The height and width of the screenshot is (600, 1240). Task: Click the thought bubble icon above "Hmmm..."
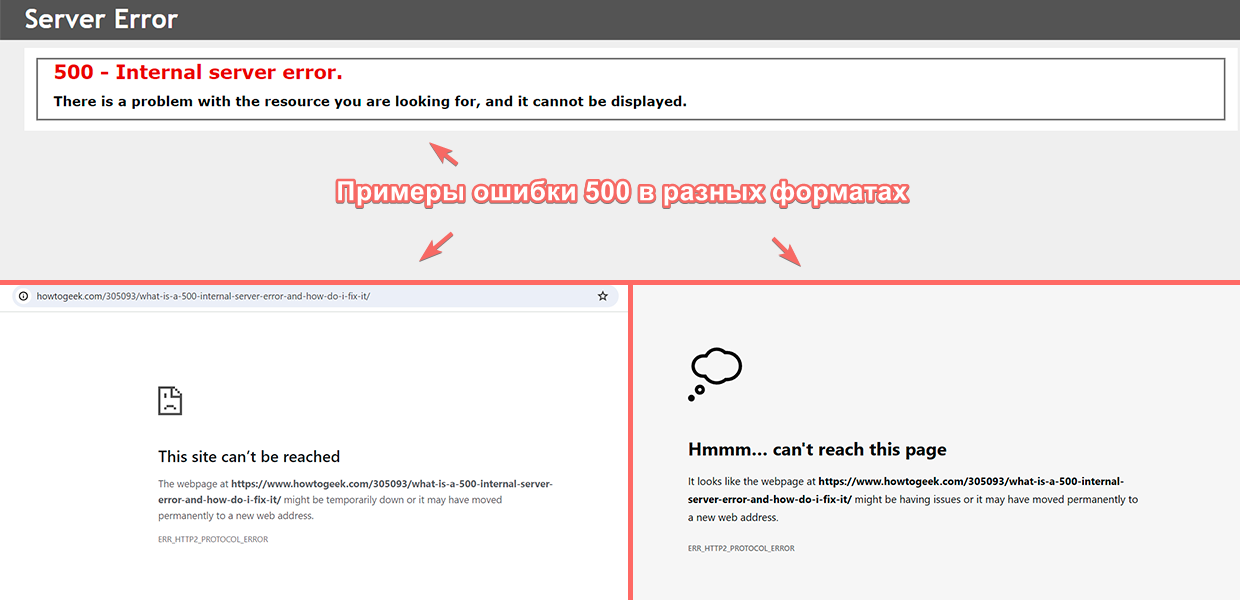[x=715, y=375]
